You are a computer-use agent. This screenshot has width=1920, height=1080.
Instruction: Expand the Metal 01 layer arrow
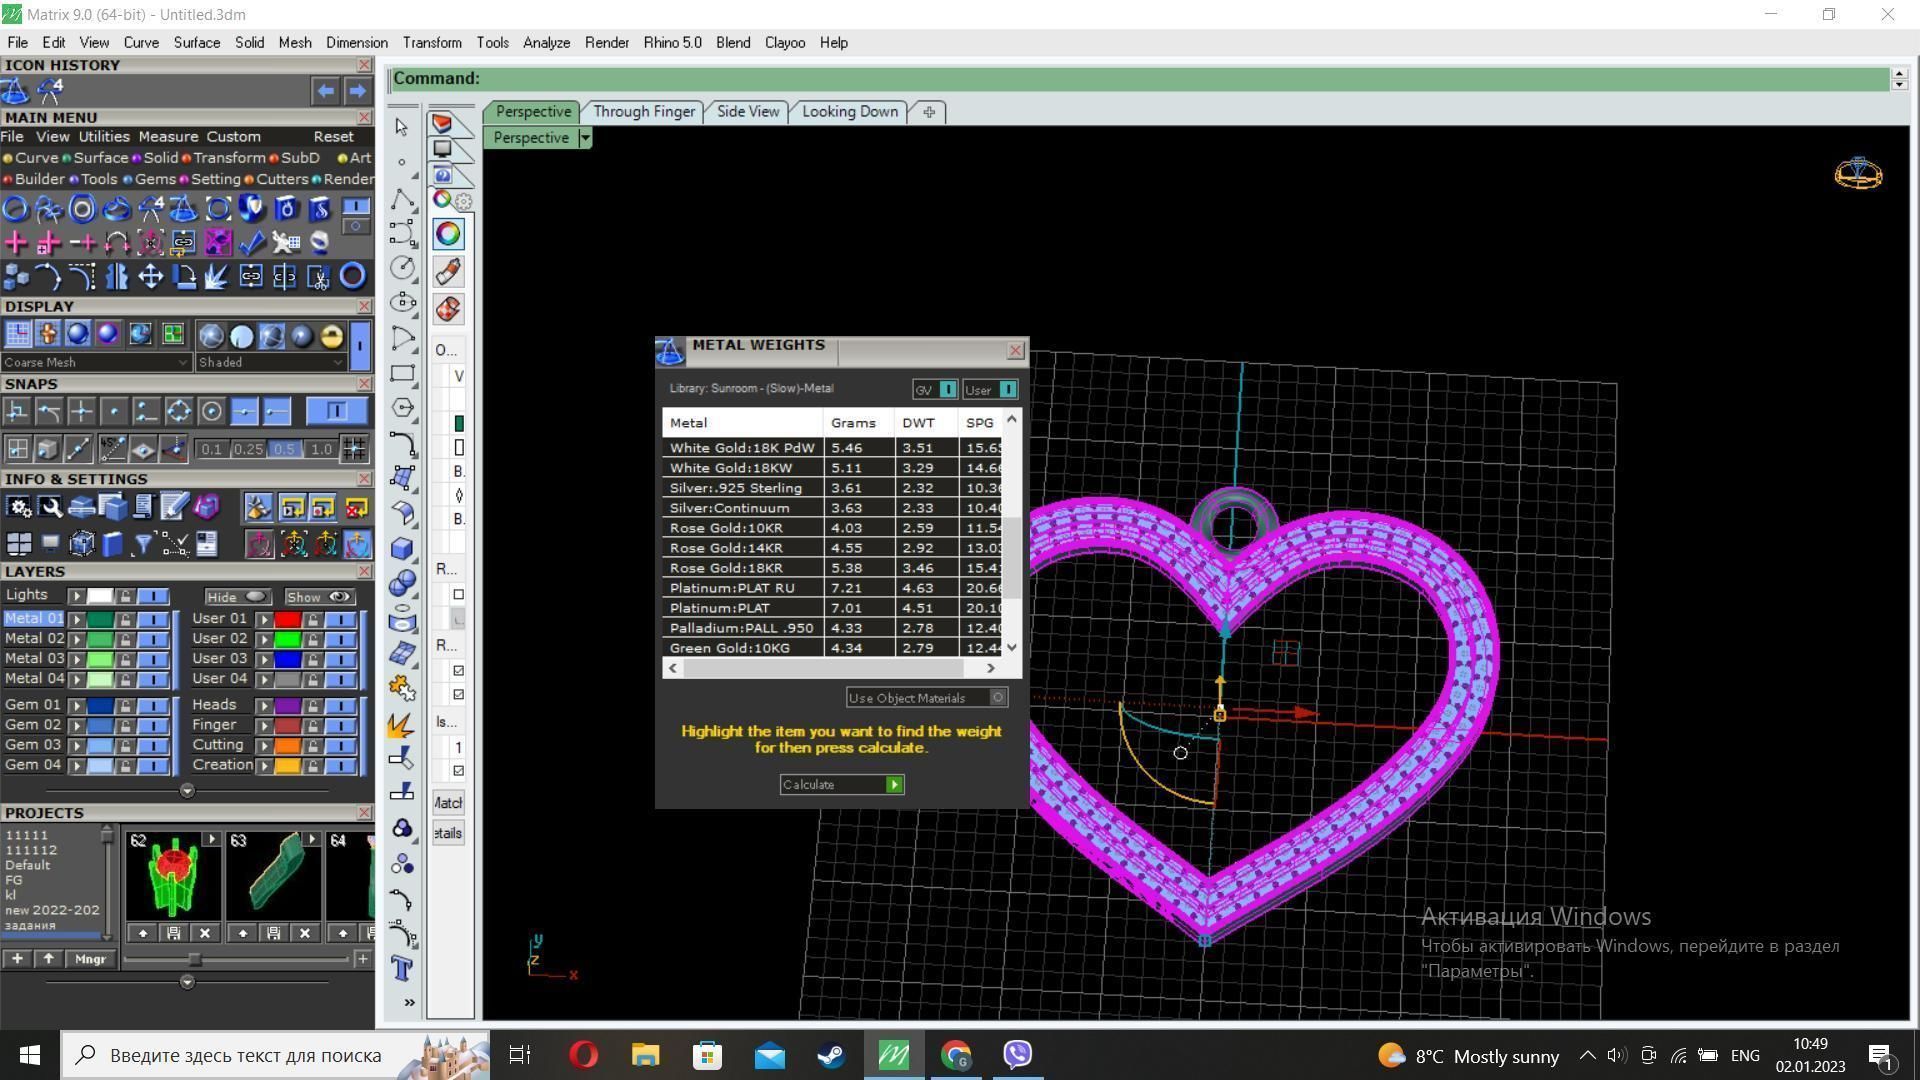(76, 619)
